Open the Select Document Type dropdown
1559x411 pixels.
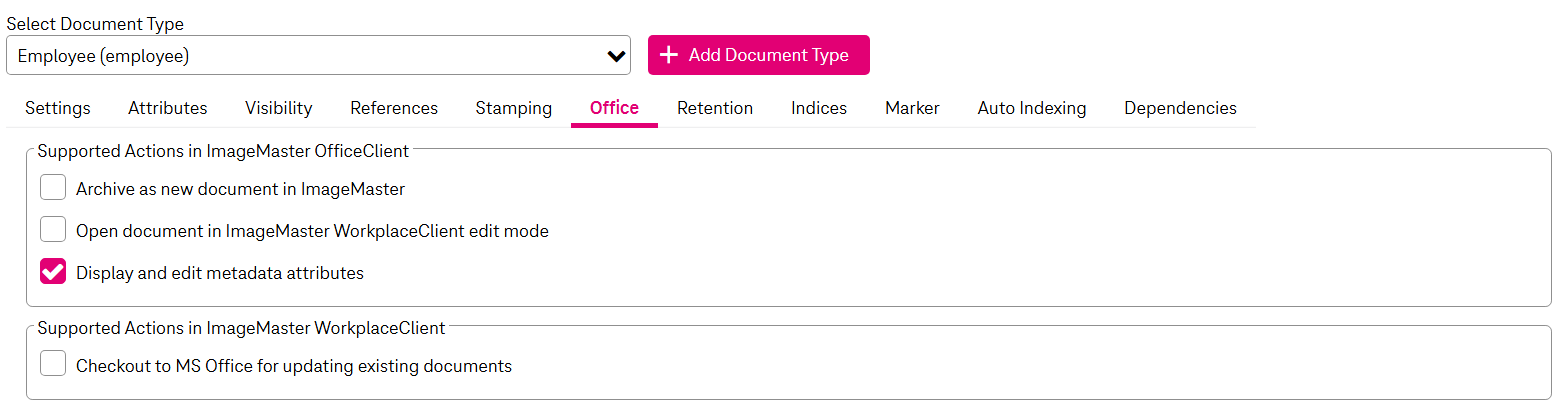[x=318, y=56]
